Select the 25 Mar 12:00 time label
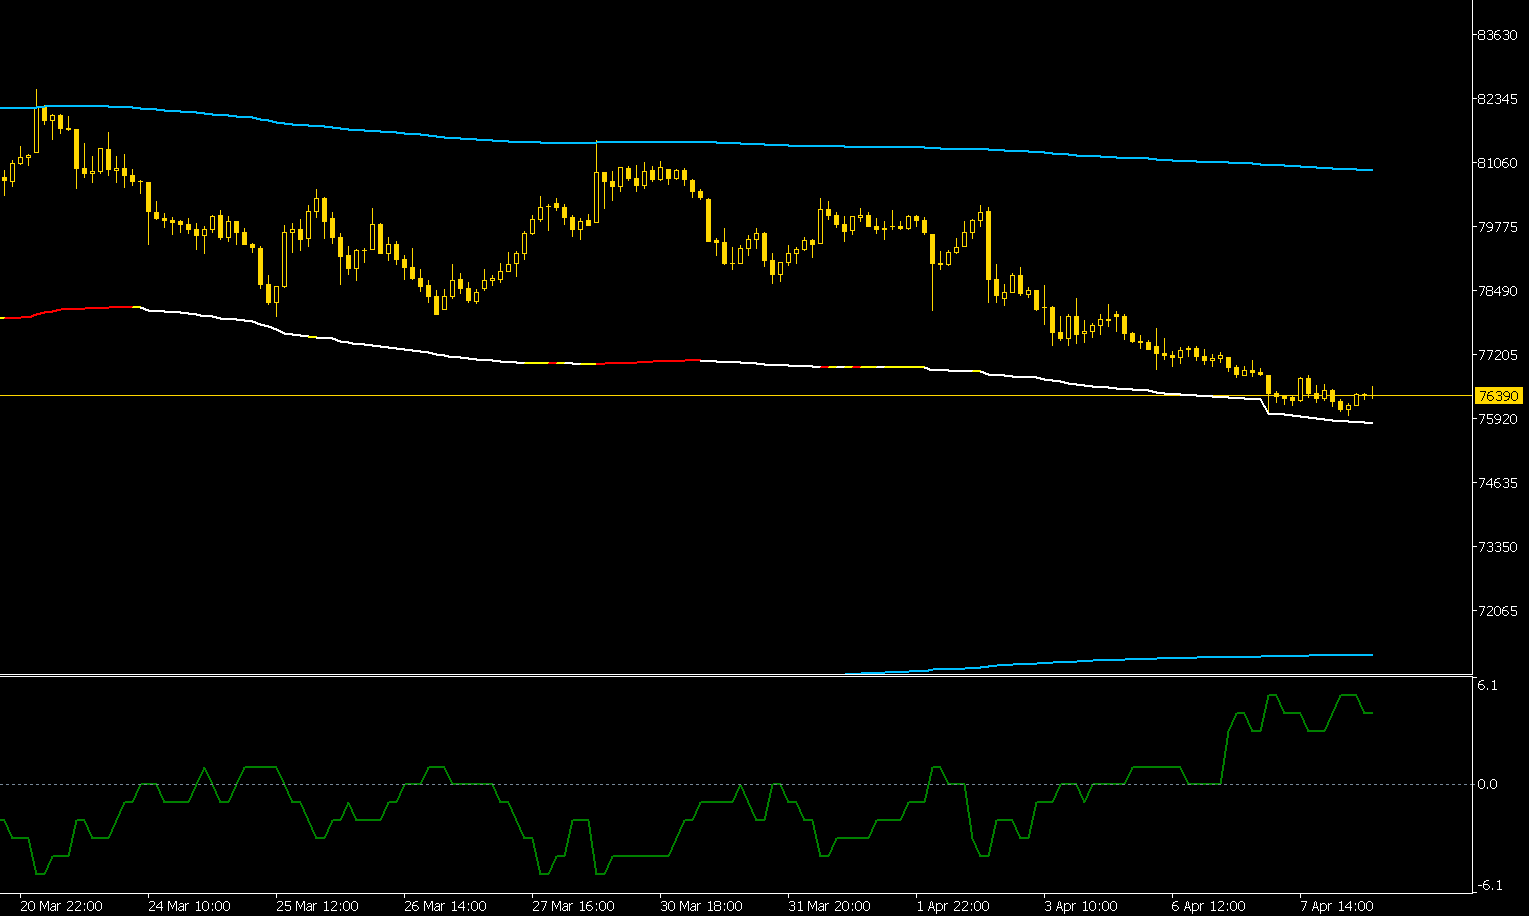 (x=317, y=906)
